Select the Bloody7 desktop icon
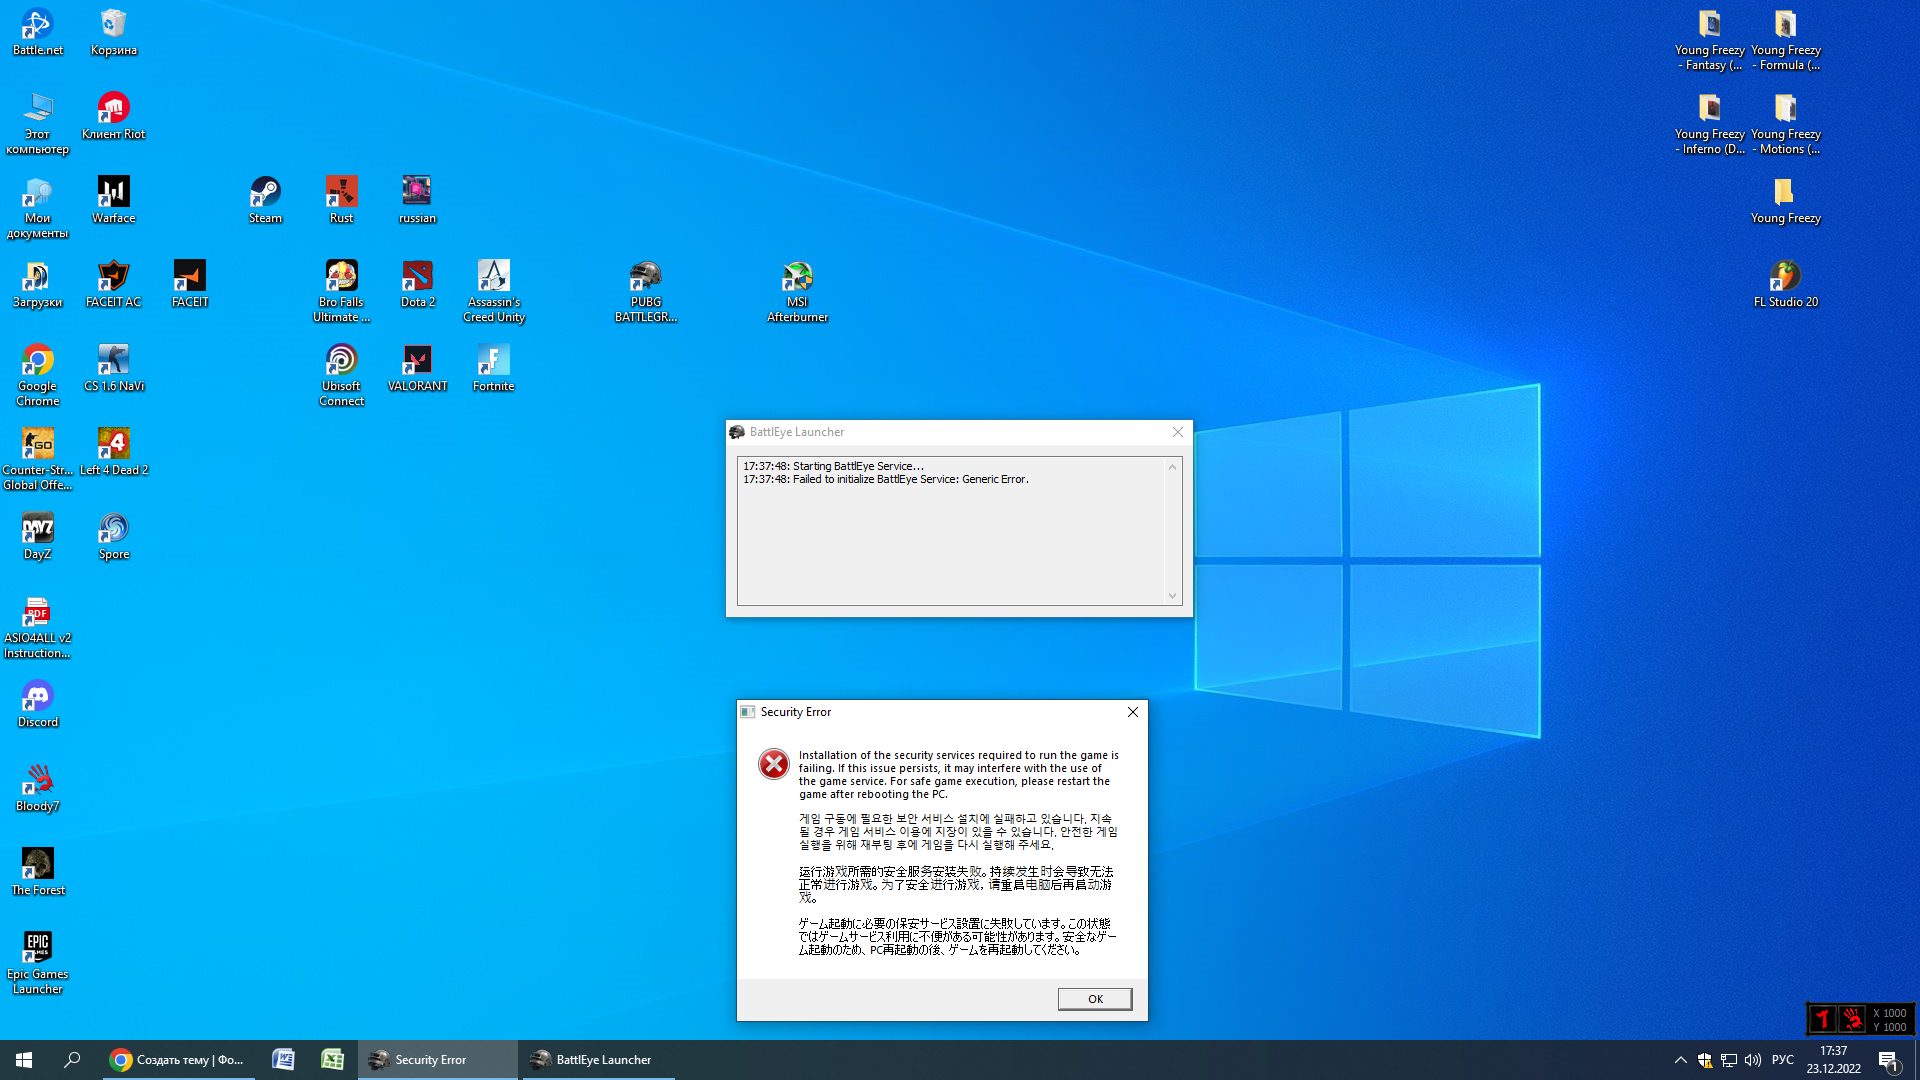Screen dimensions: 1920x1080 tap(38, 788)
